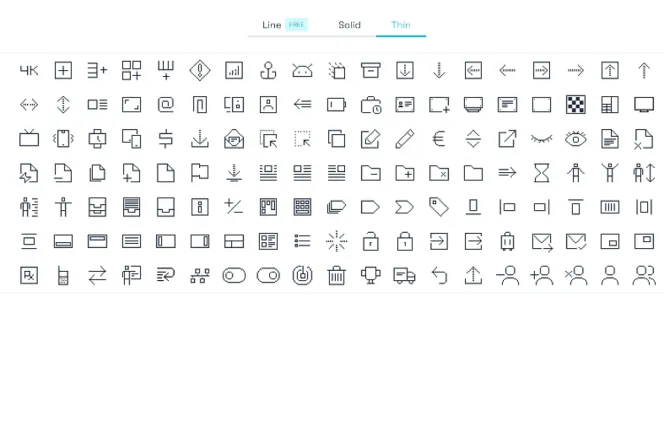Image resolution: width=664 pixels, height=443 pixels.
Task: Select the price tag icon
Action: pyautogui.click(x=438, y=207)
